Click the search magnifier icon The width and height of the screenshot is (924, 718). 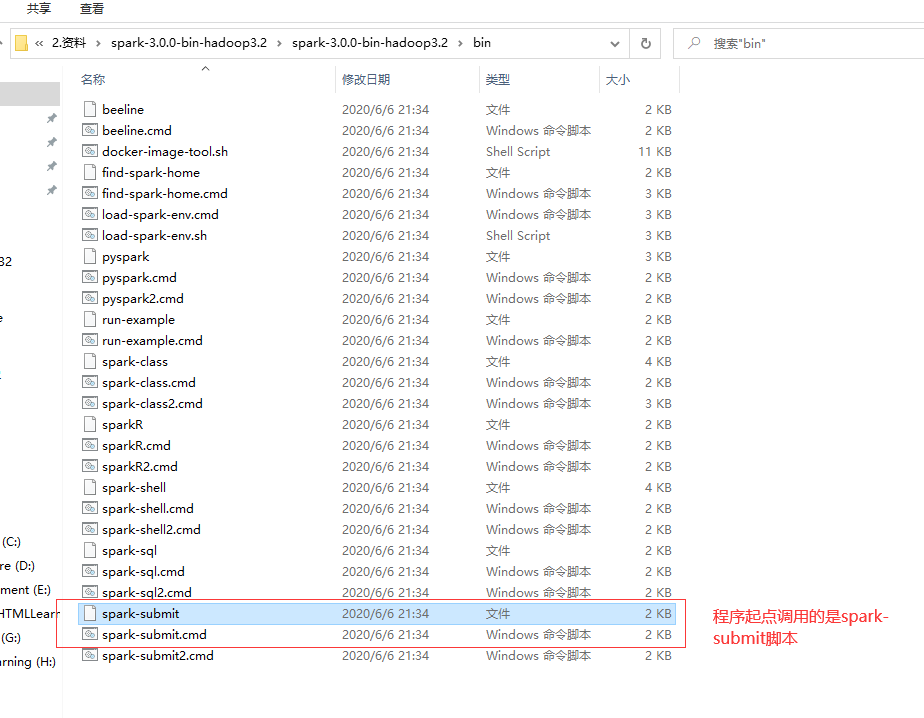694,43
